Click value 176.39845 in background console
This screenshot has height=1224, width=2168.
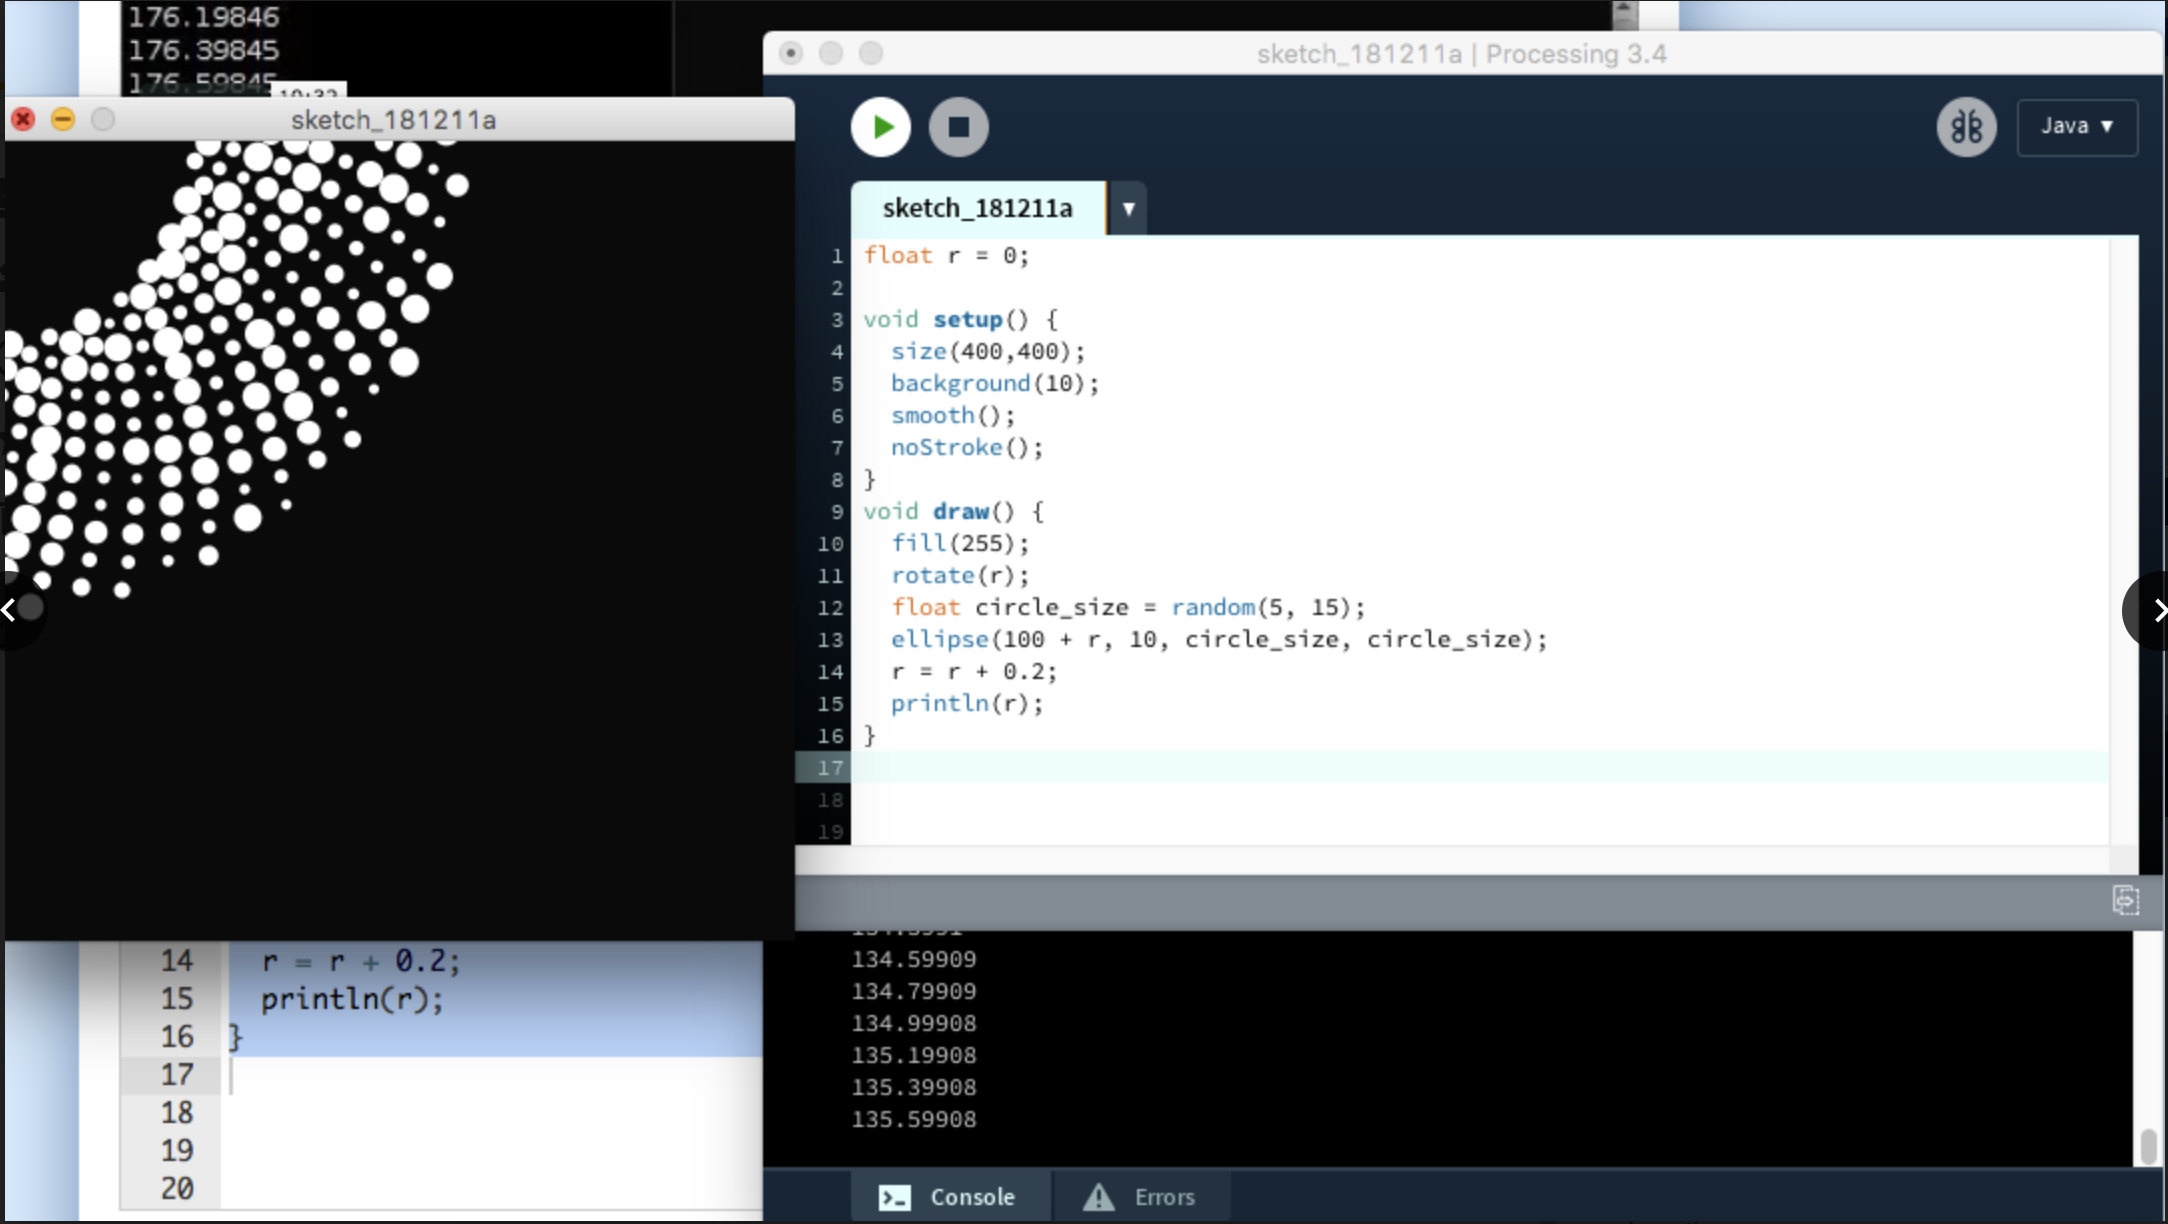pyautogui.click(x=204, y=50)
